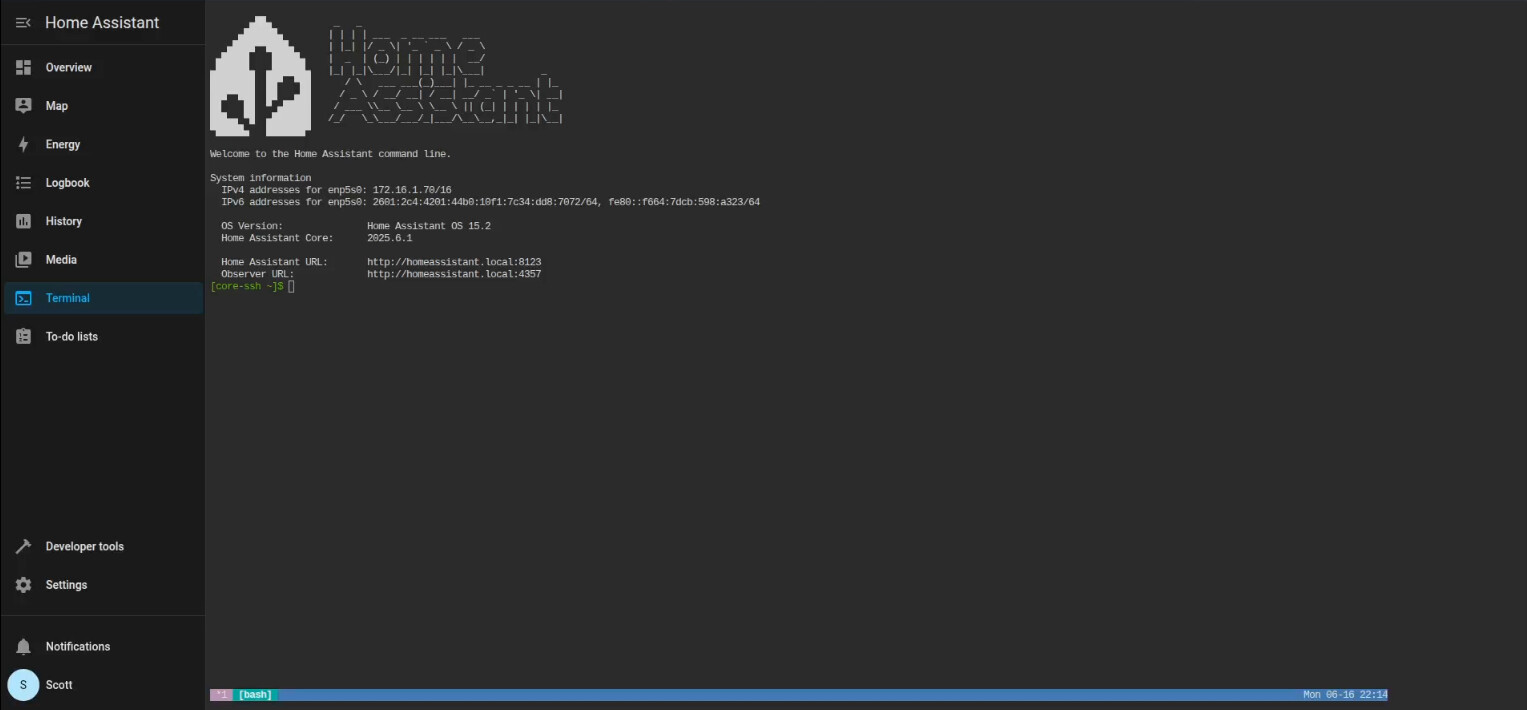This screenshot has width=1527, height=710.
Task: Click the History bar chart icon
Action: point(23,221)
